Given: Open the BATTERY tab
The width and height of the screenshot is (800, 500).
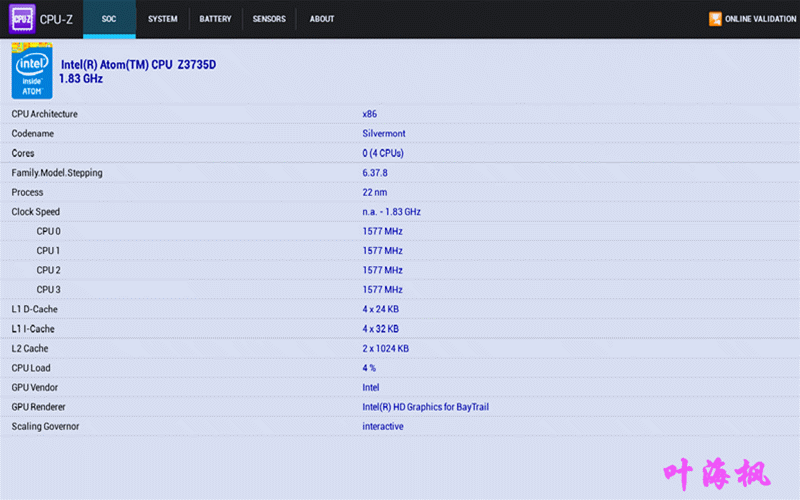Looking at the screenshot, I should pos(215,19).
